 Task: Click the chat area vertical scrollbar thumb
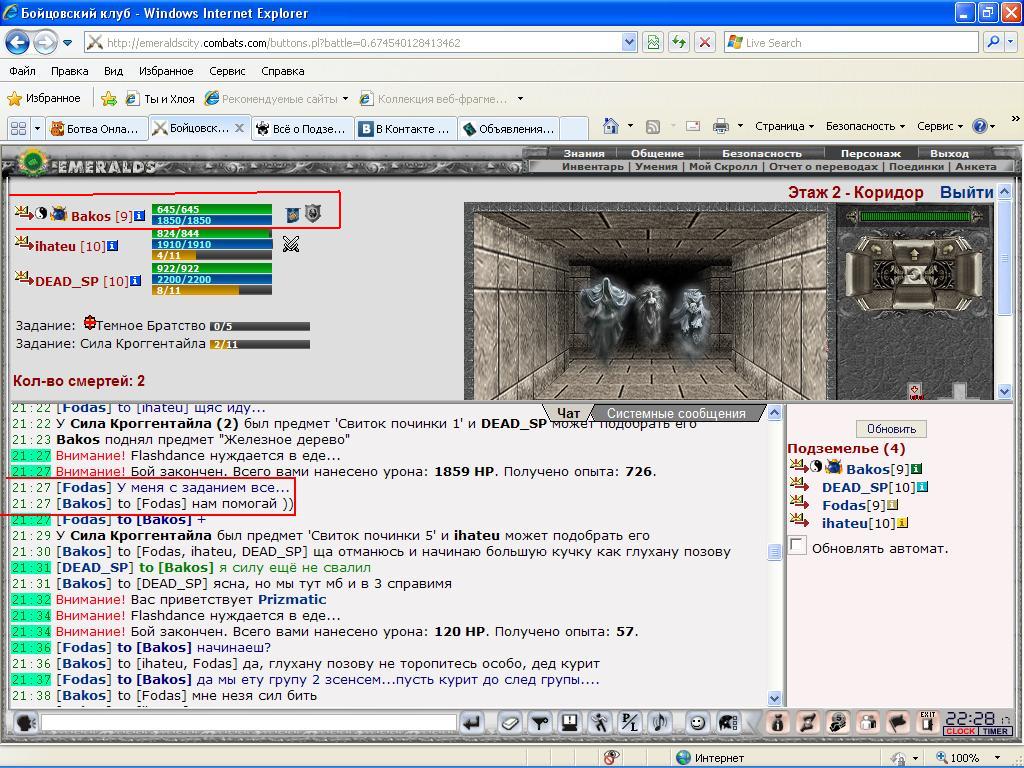point(774,552)
